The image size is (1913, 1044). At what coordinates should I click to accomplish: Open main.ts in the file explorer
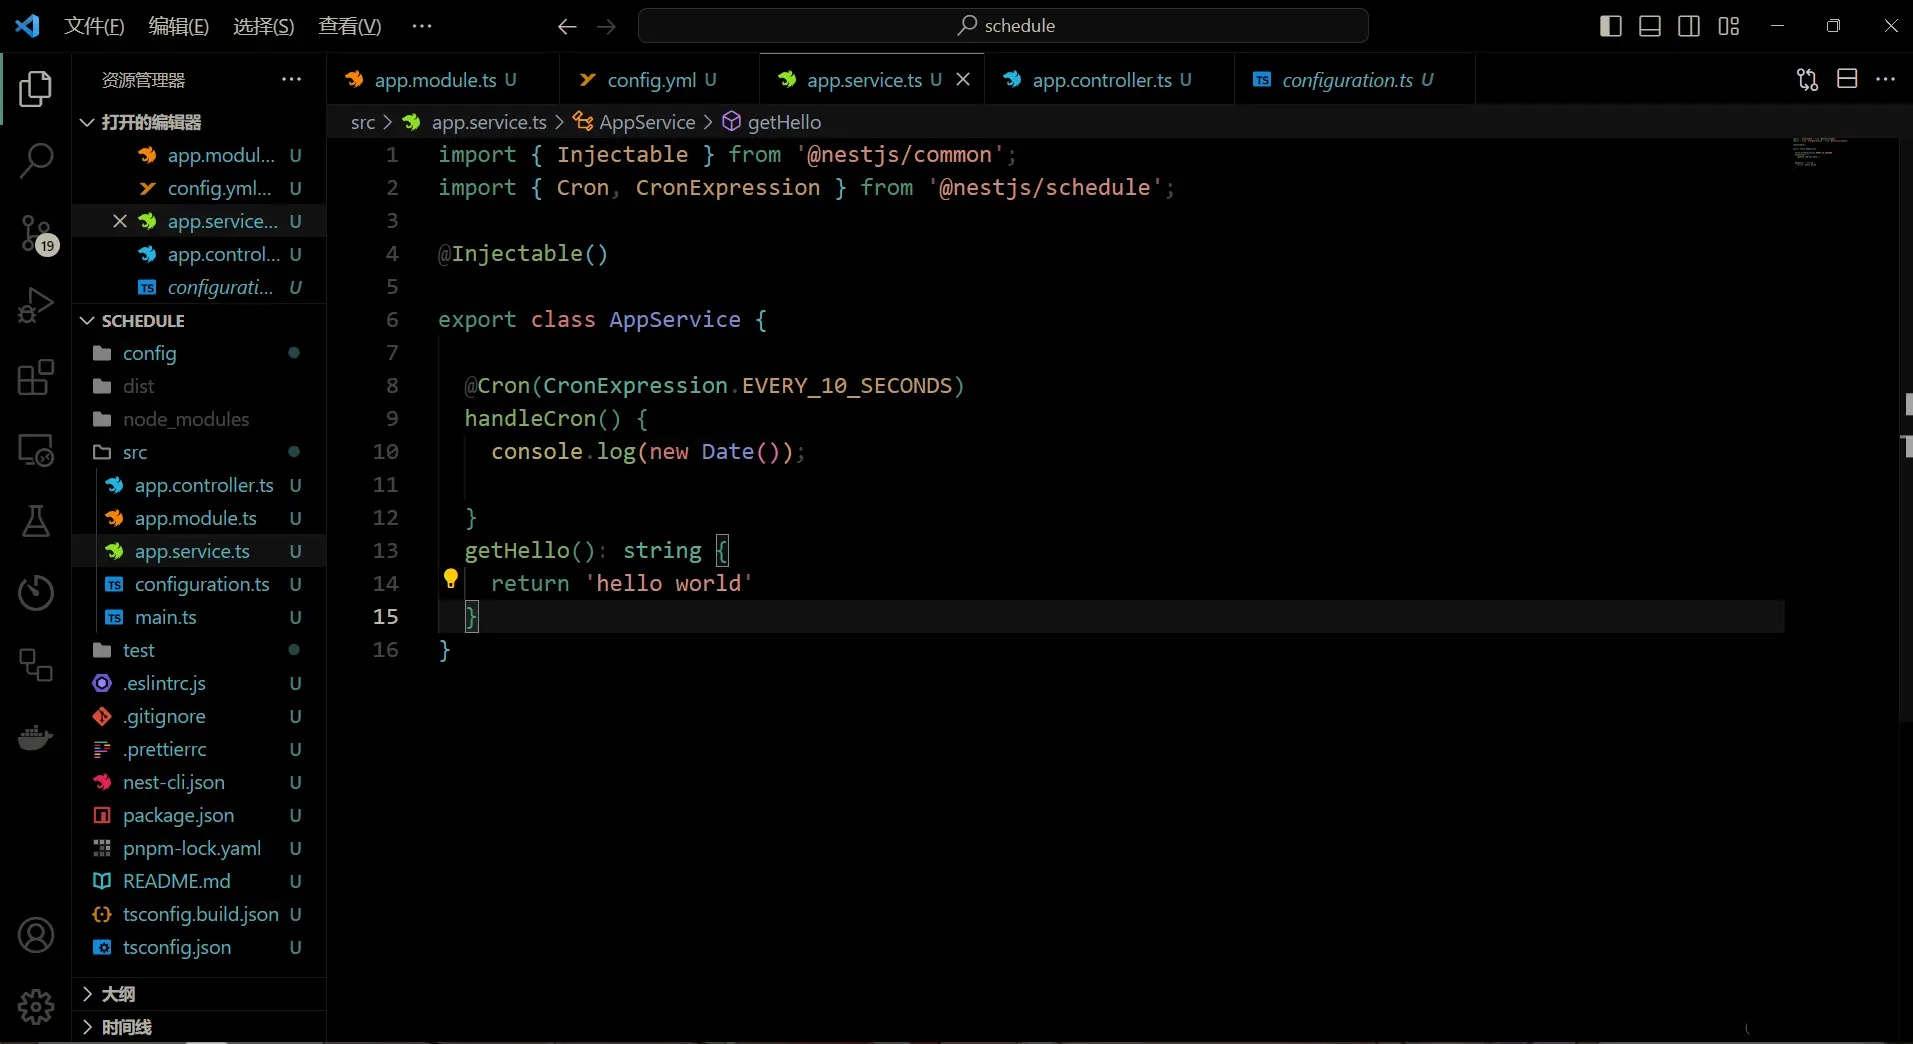165,617
